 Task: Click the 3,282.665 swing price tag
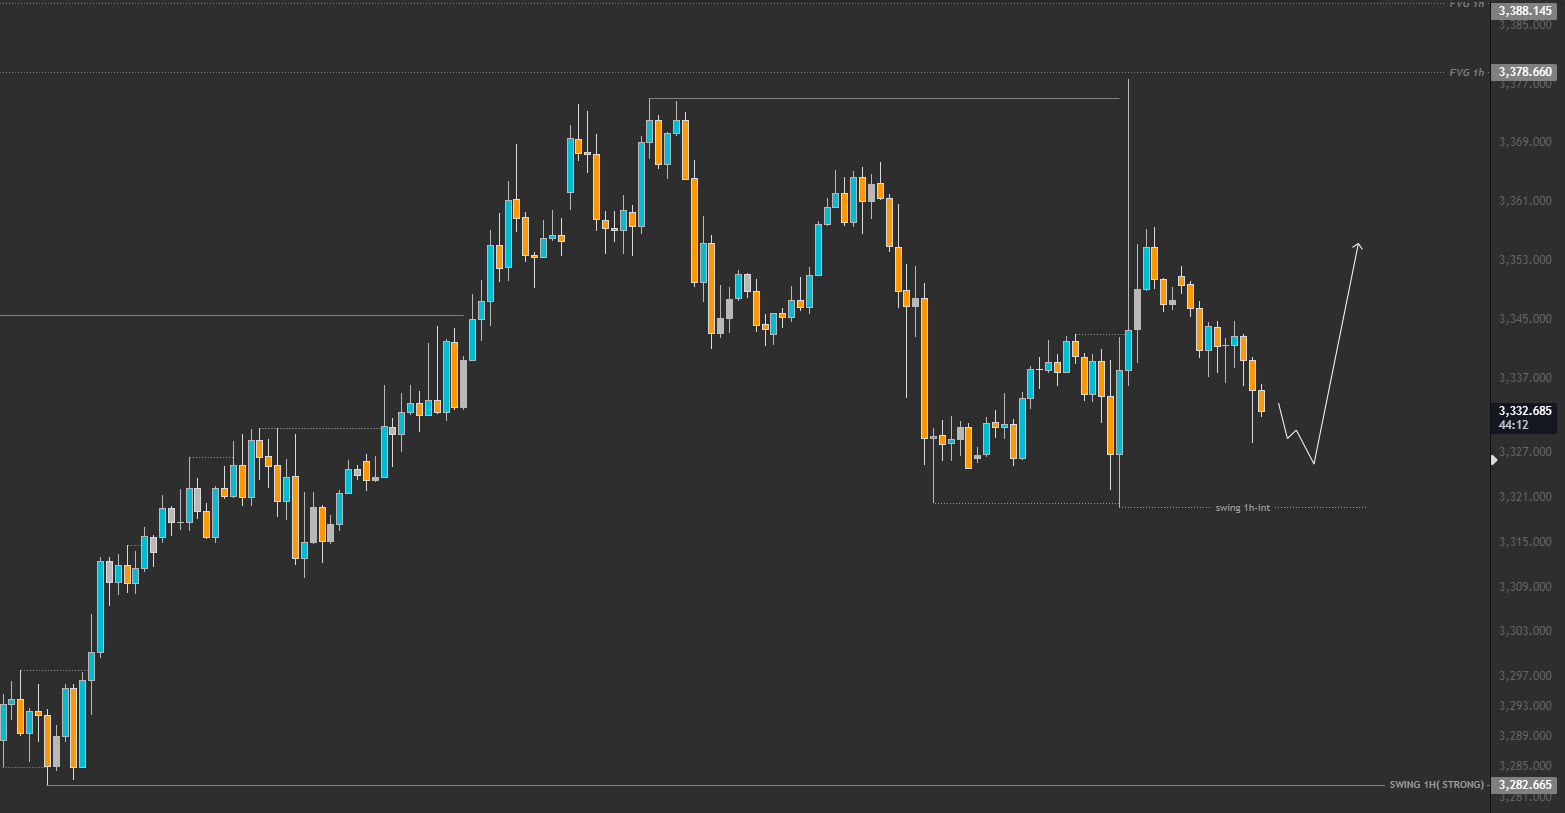click(x=1525, y=785)
